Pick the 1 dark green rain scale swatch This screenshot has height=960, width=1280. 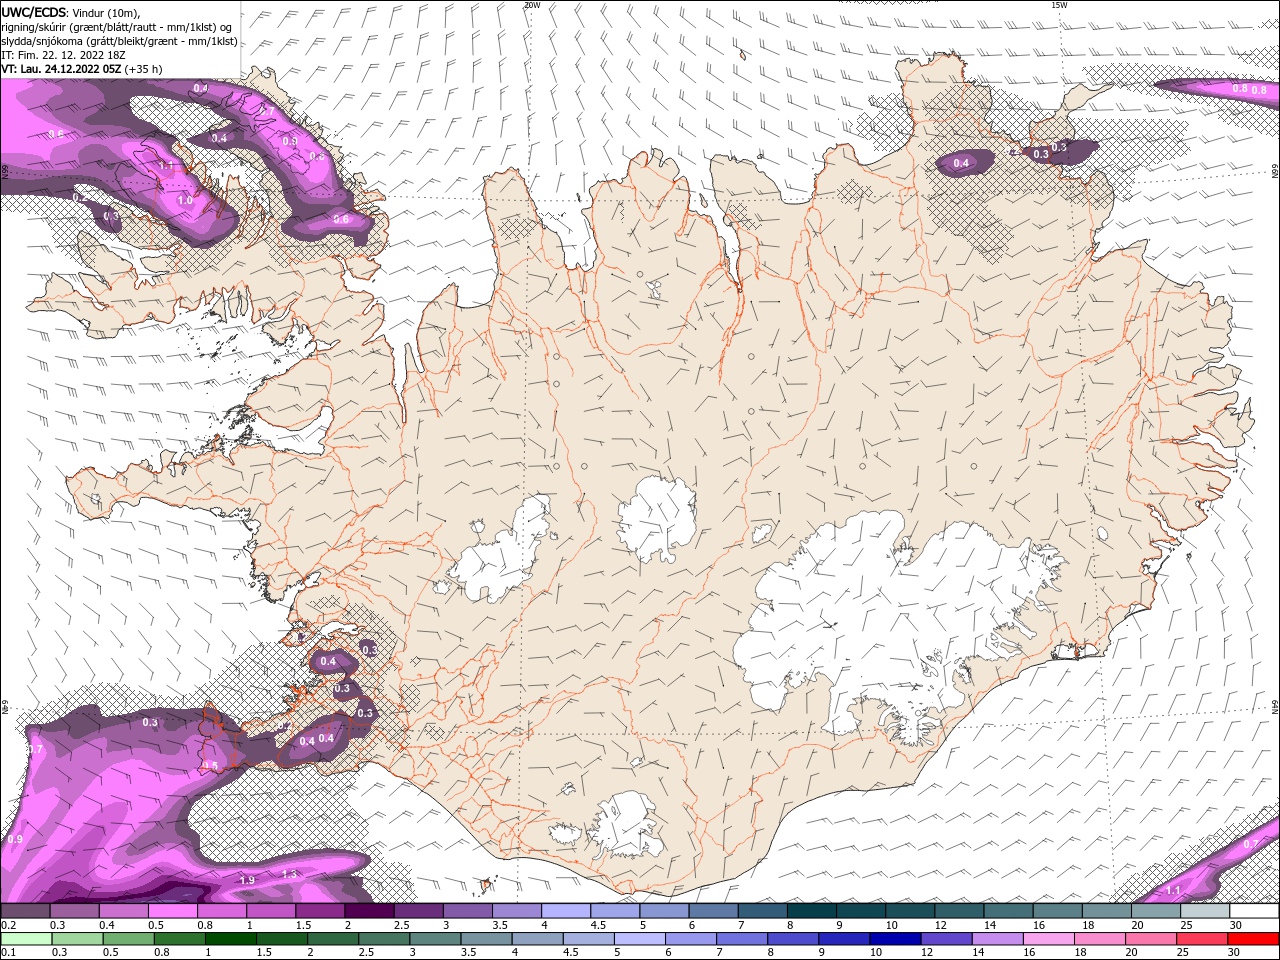pyautogui.click(x=230, y=939)
